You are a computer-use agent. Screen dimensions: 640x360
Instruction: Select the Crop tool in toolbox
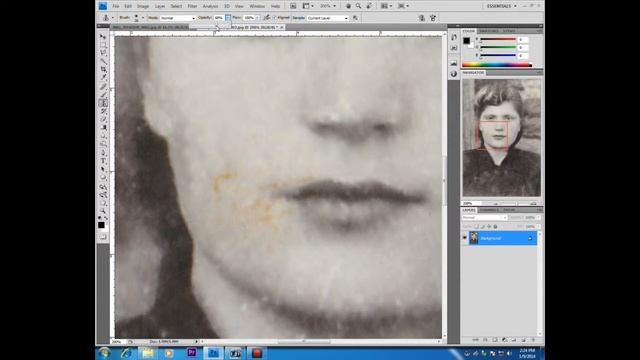point(103,70)
